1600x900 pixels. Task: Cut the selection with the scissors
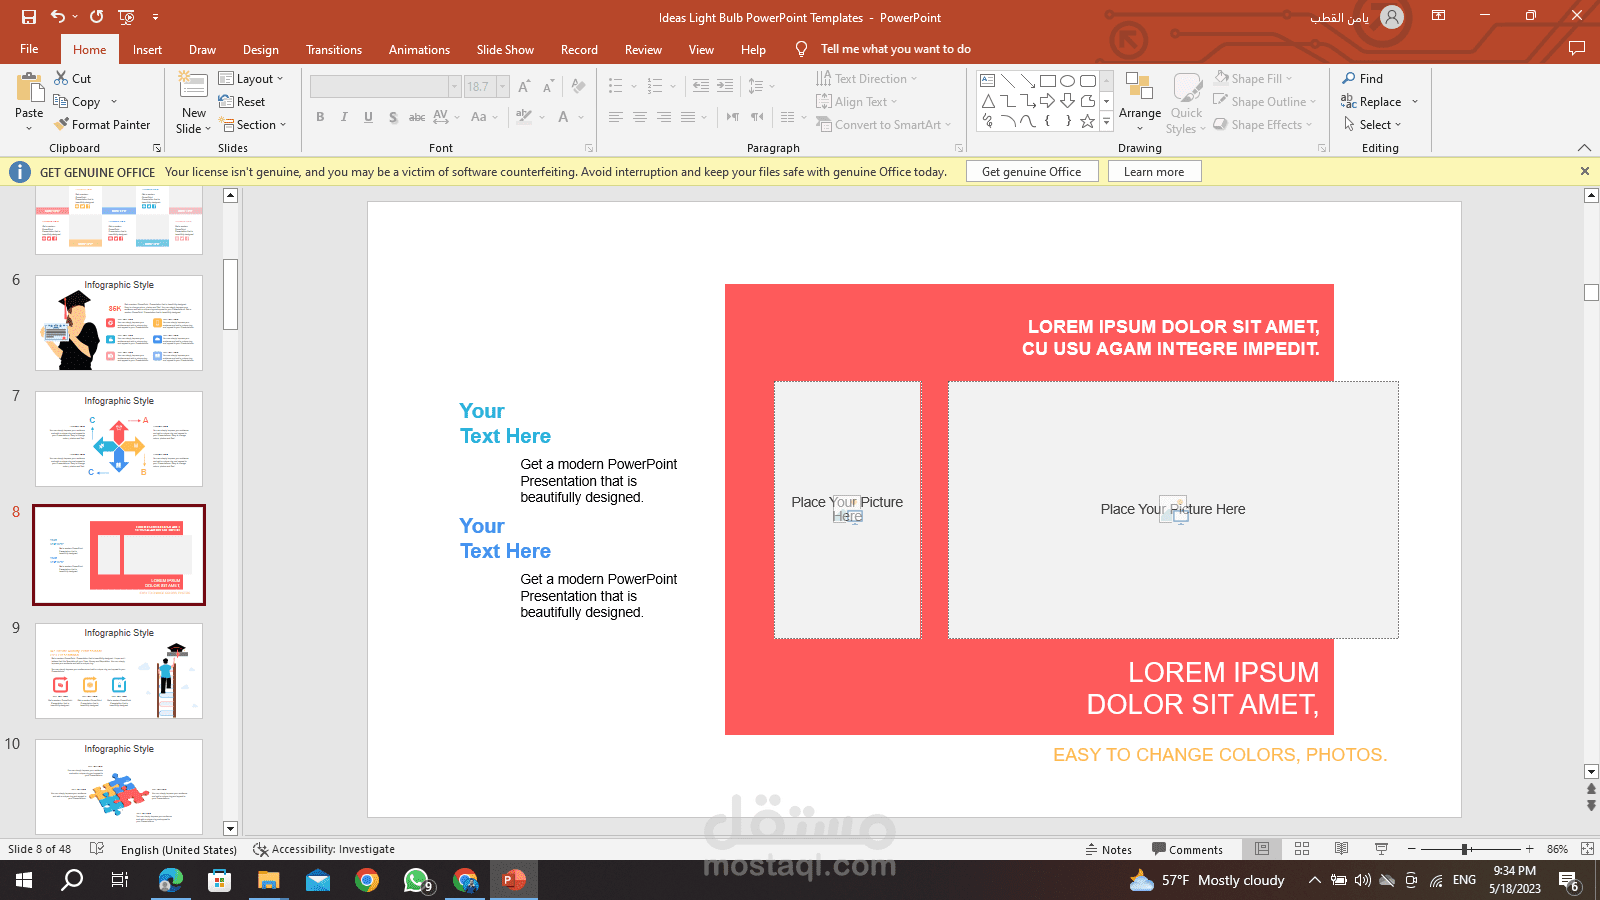coord(72,78)
